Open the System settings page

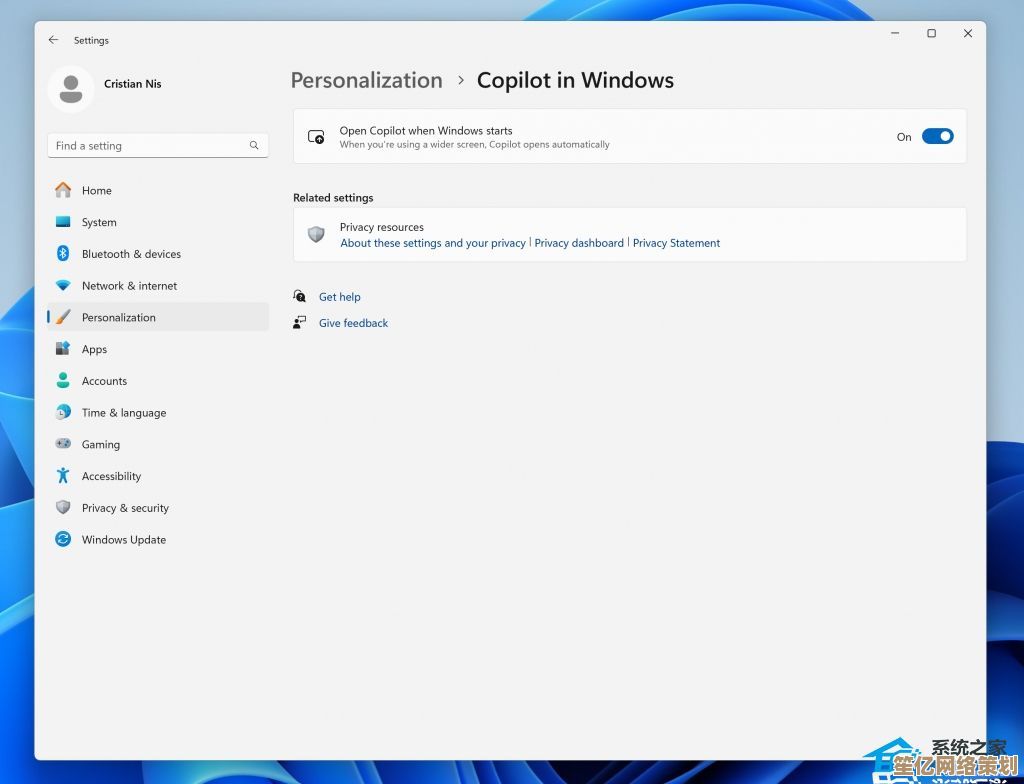click(x=158, y=222)
